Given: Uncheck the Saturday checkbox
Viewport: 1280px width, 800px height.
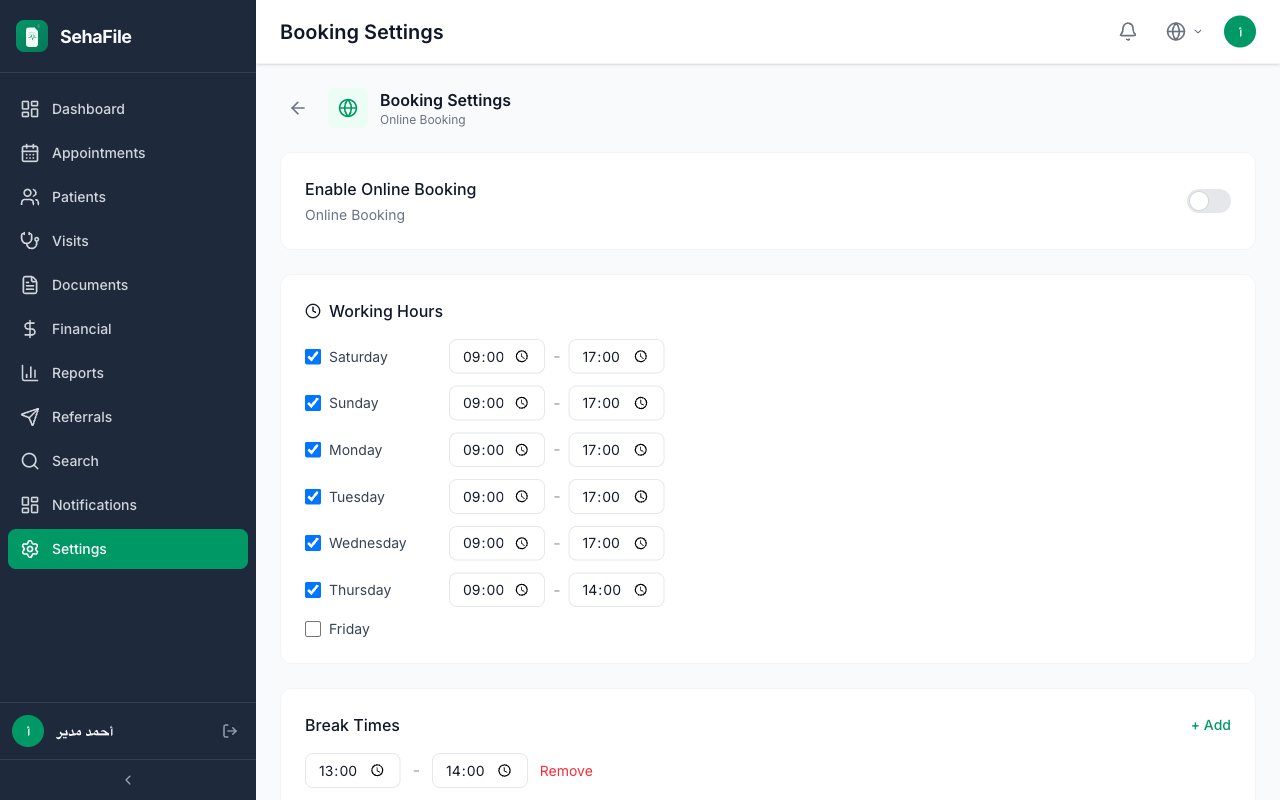Looking at the screenshot, I should 313,357.
